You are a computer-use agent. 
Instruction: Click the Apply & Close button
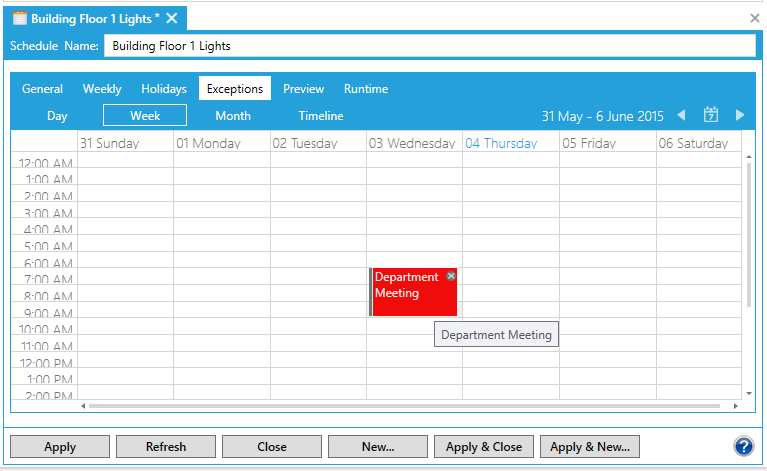pyautogui.click(x=484, y=447)
